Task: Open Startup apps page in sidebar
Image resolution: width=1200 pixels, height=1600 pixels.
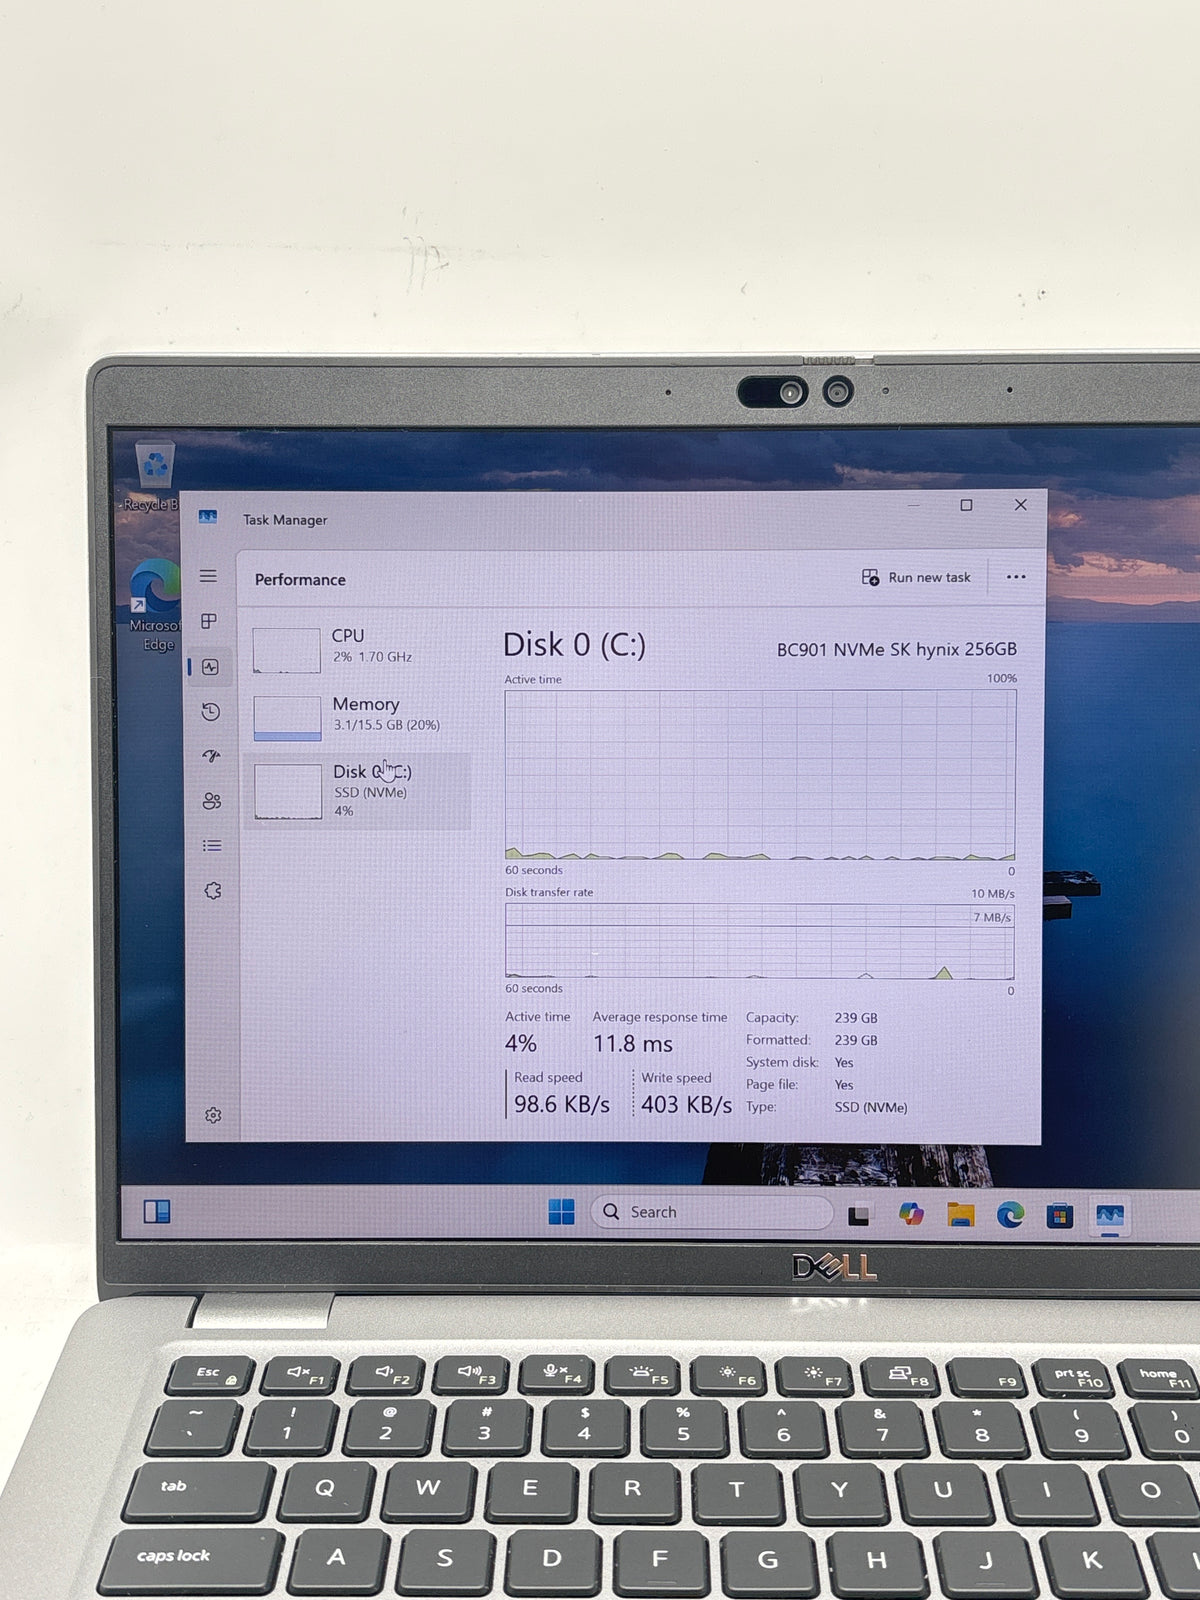Action: 211,756
